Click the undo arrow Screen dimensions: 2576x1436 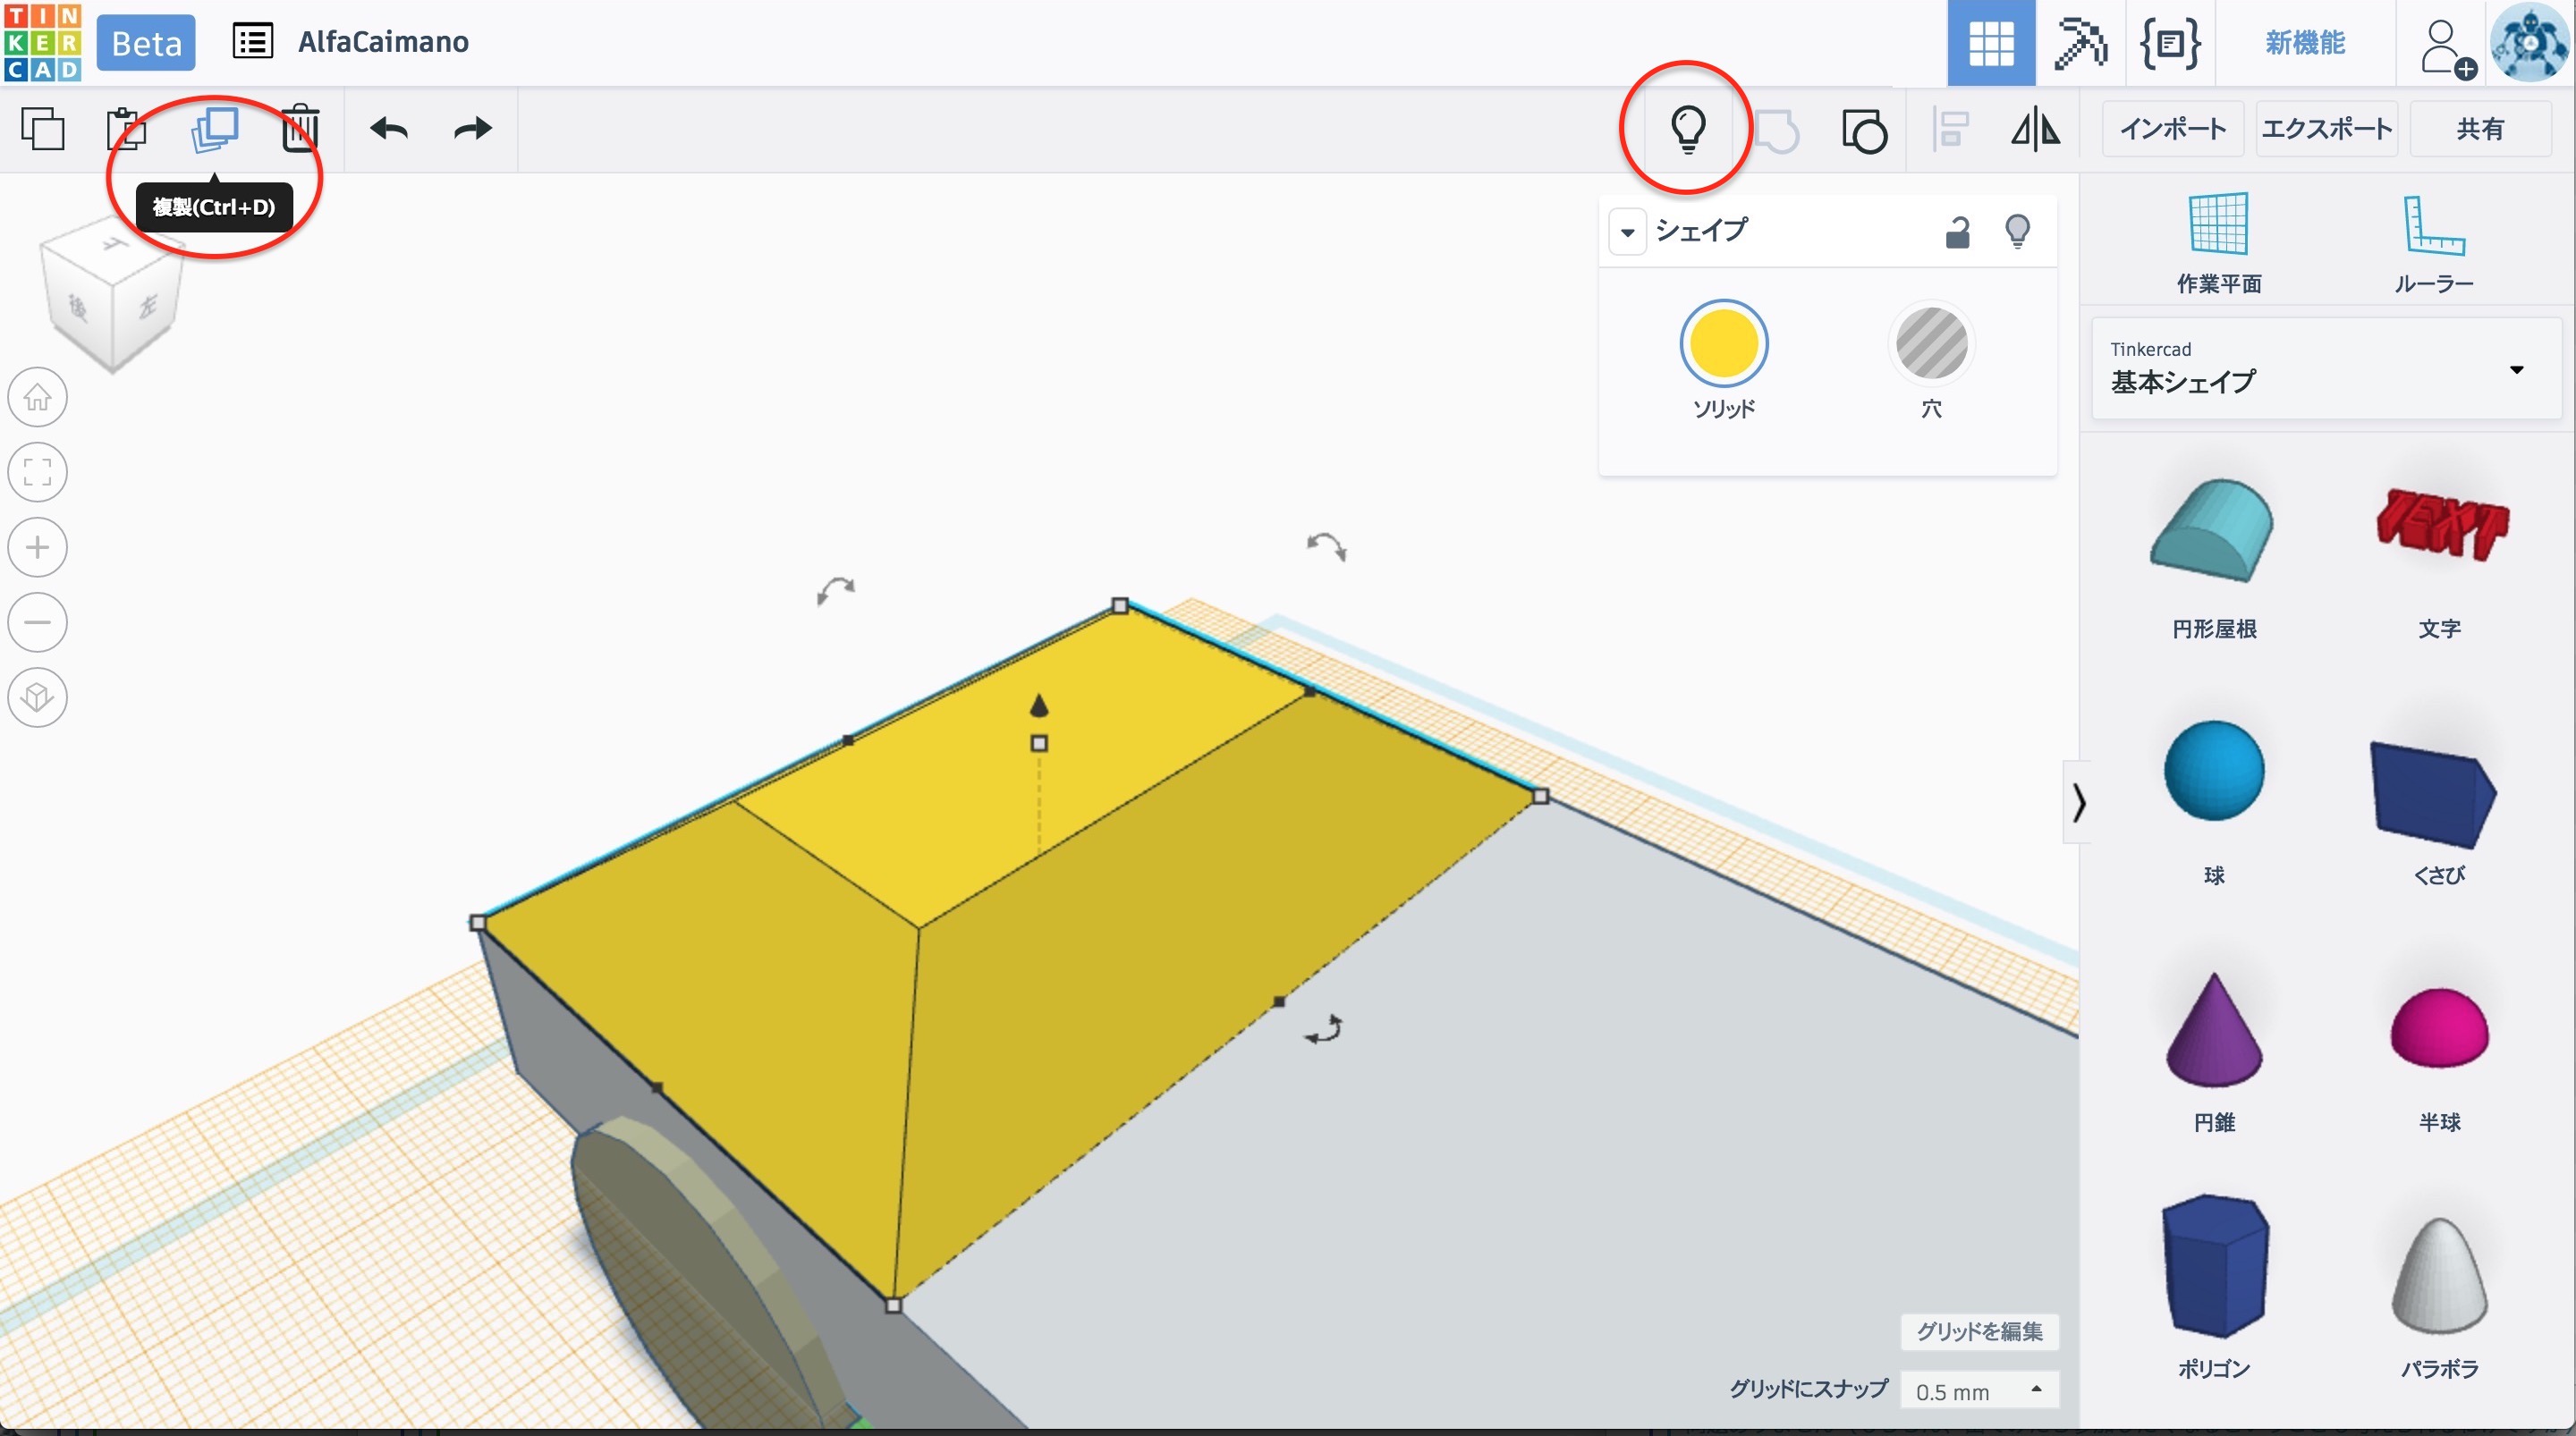point(388,129)
